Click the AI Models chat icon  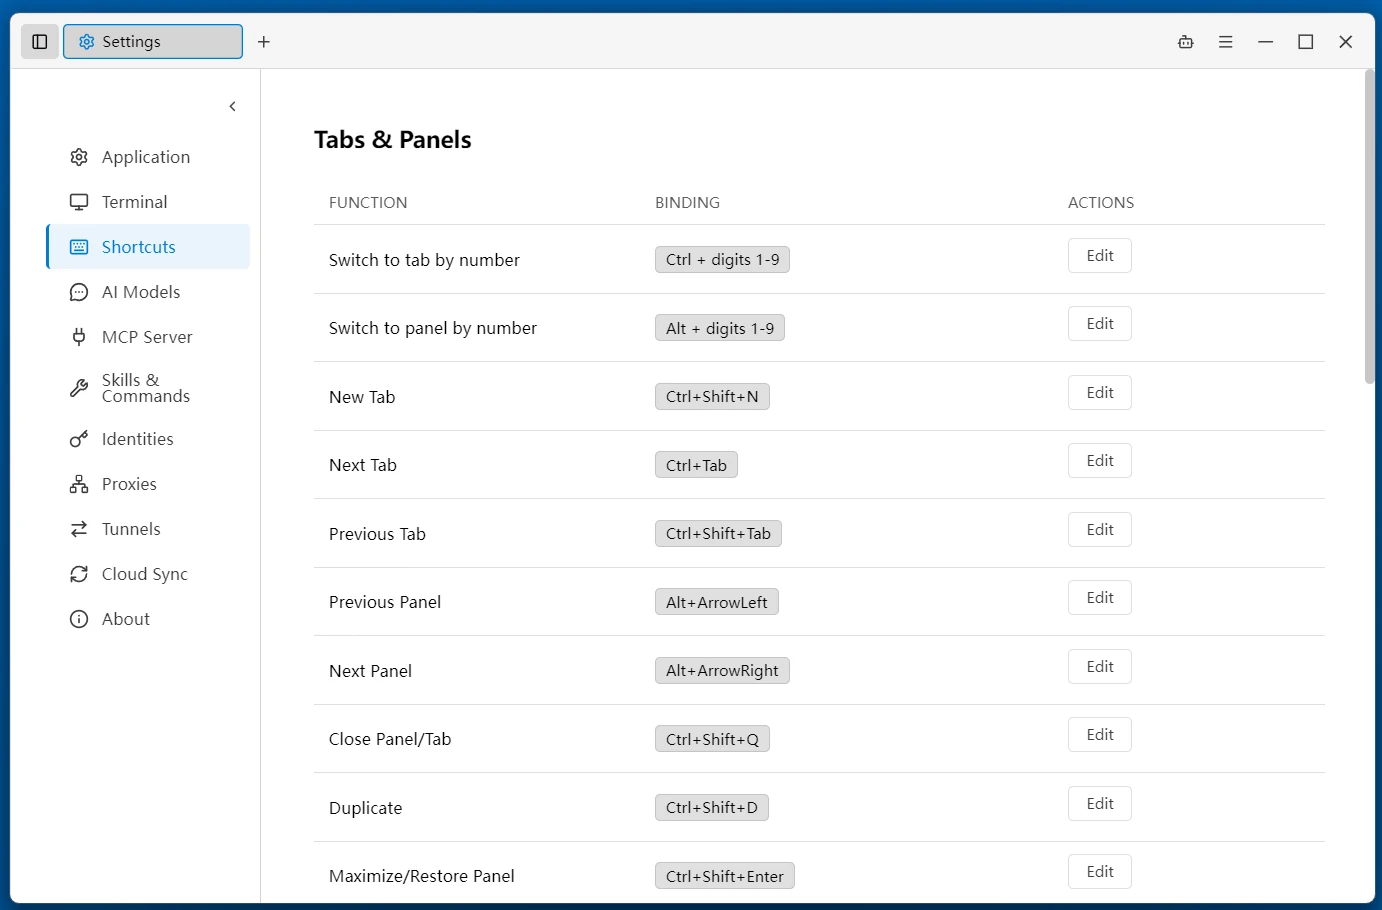(79, 292)
